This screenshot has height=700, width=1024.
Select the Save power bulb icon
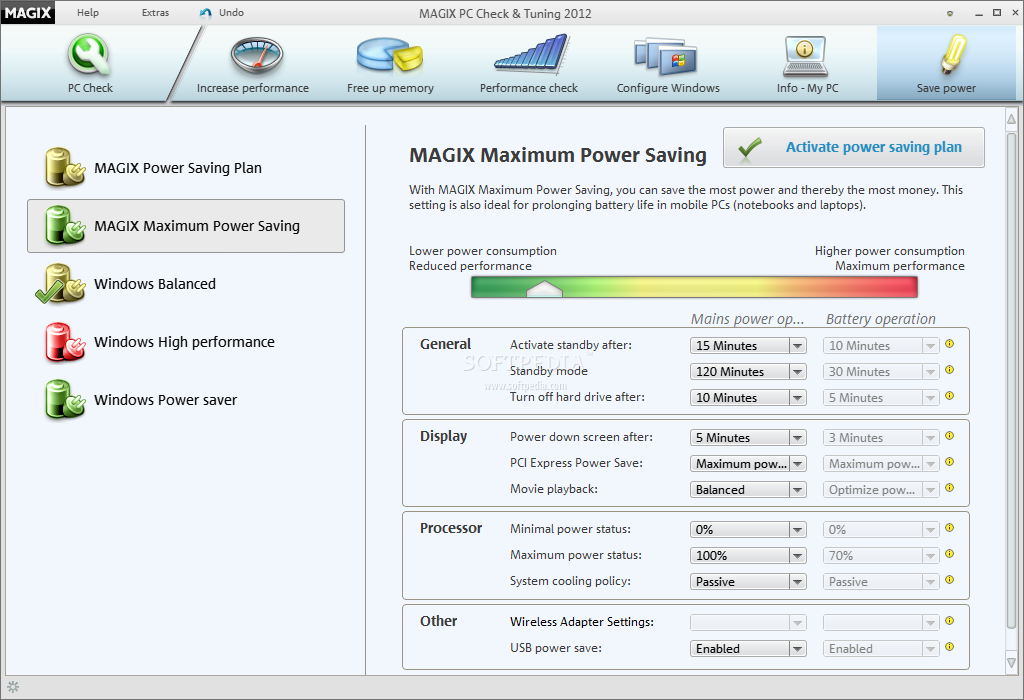[953, 54]
